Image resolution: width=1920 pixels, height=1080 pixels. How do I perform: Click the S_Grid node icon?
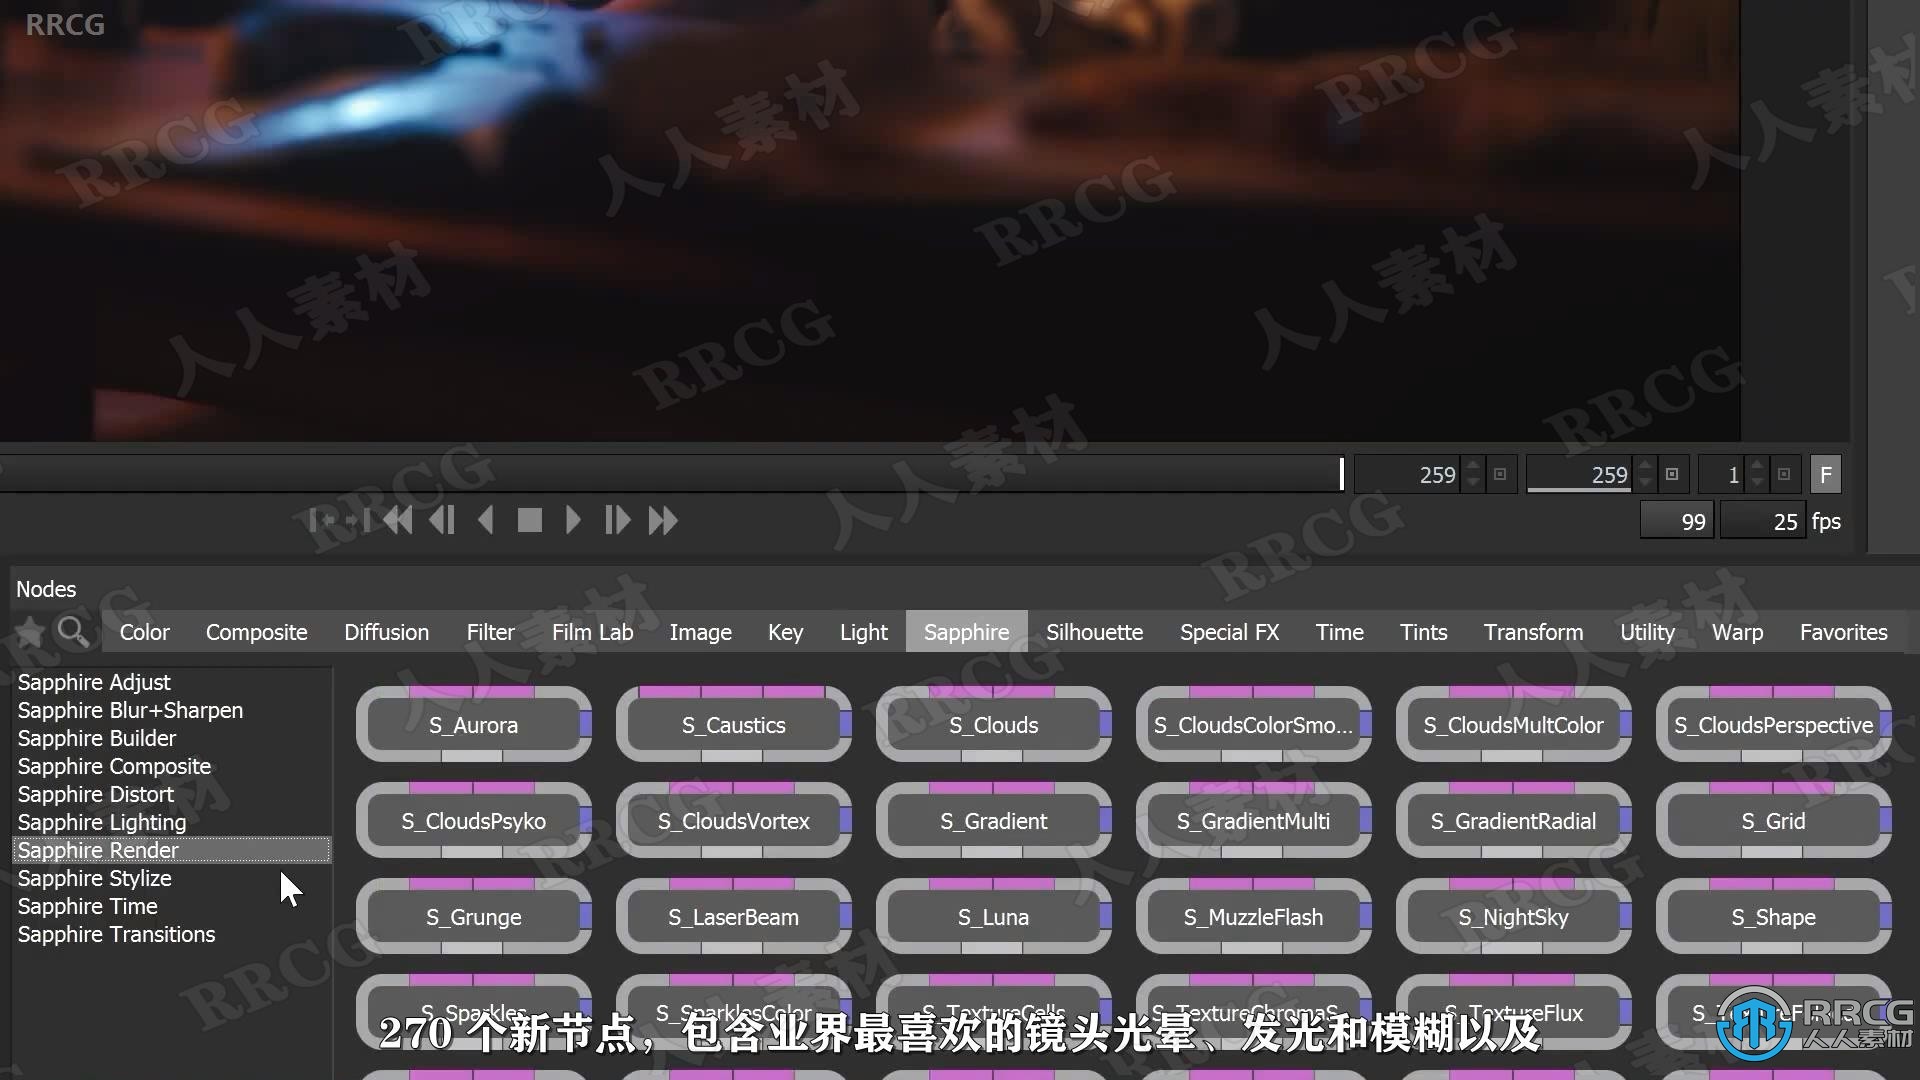[x=1772, y=820]
